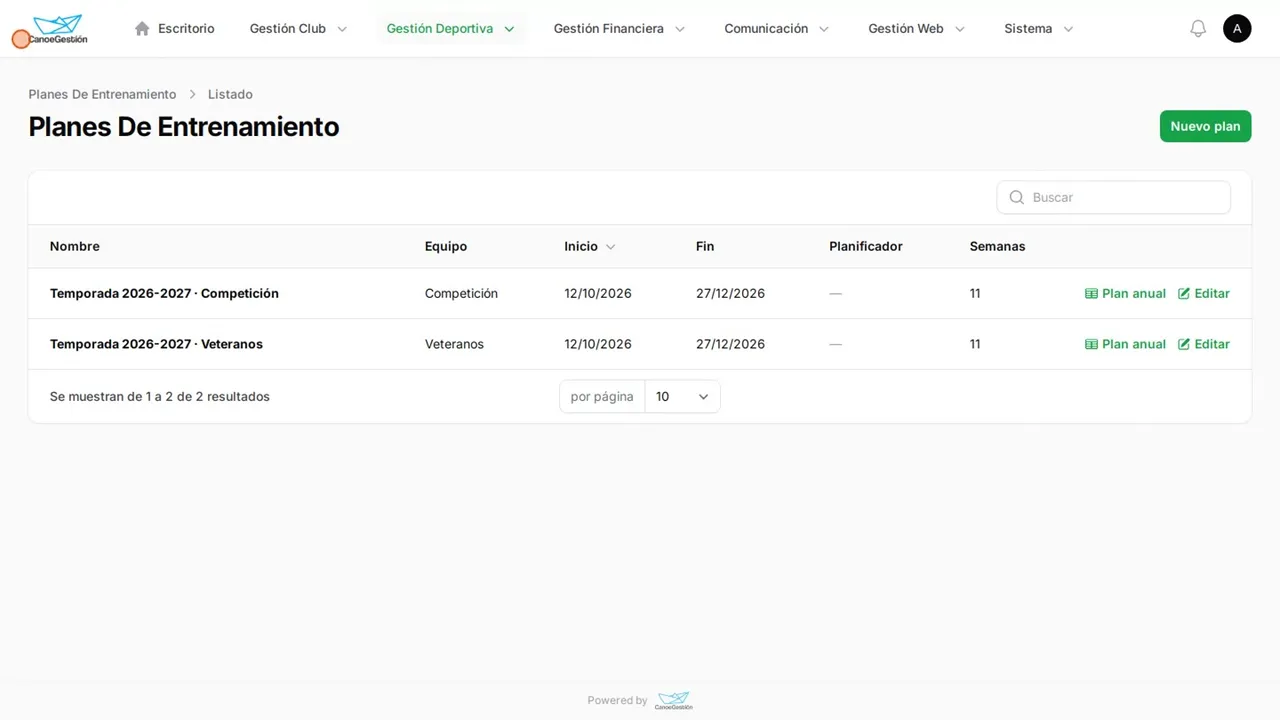Select the row name Temporada 2026-2027 · Competición

point(164,294)
